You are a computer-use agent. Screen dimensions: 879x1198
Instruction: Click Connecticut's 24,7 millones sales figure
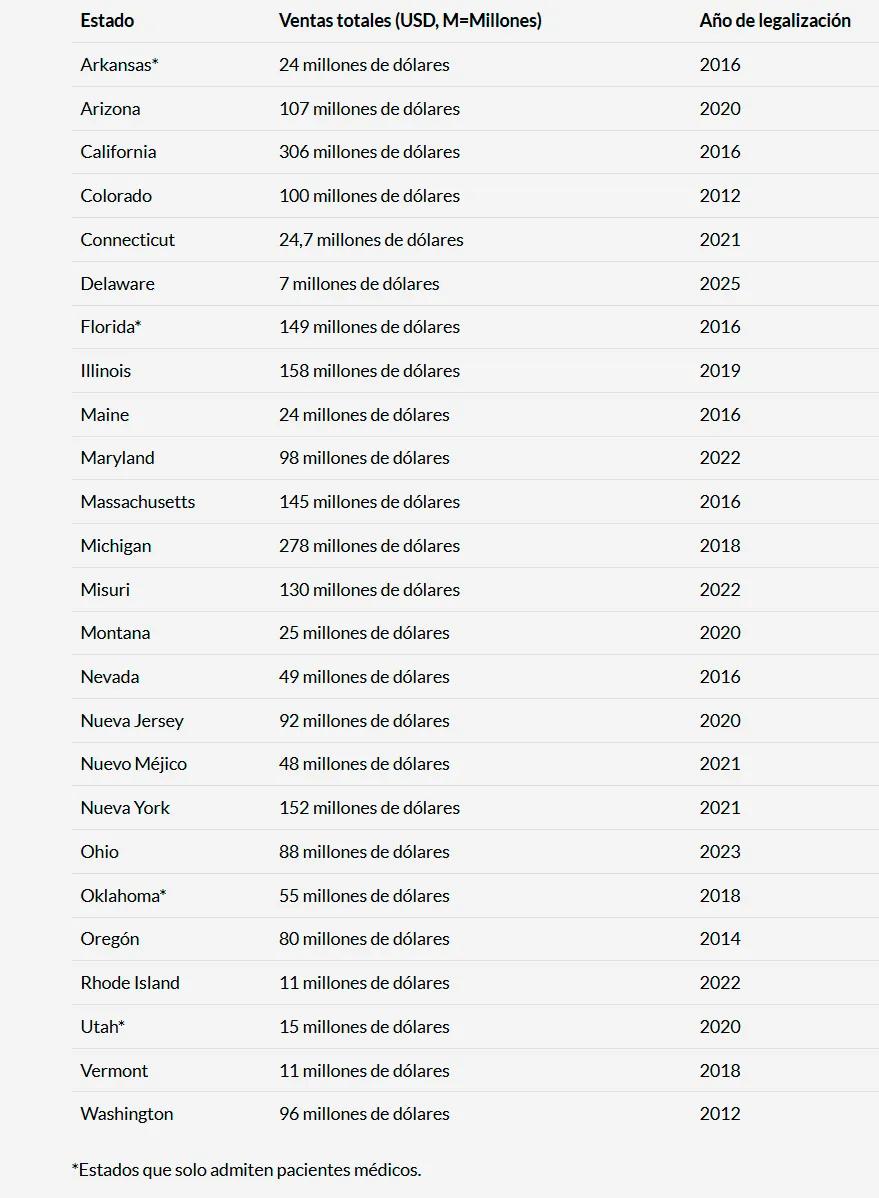(371, 240)
